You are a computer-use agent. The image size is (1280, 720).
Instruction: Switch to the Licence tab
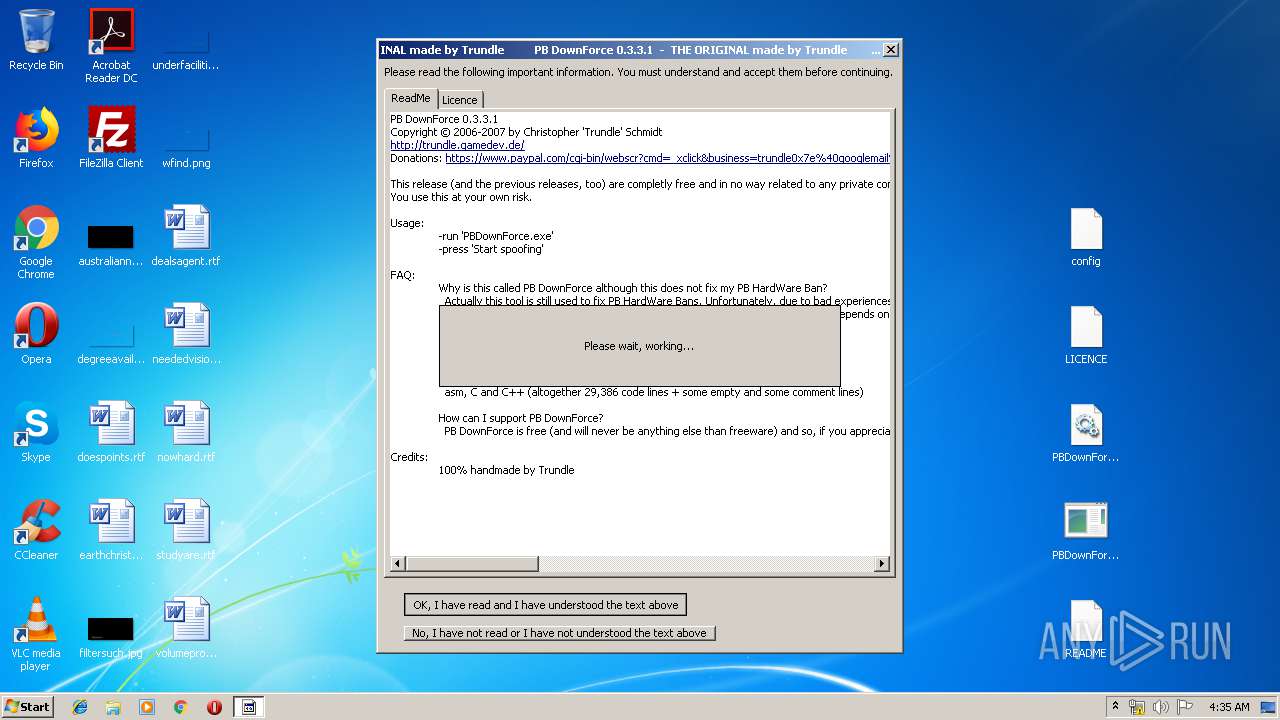click(460, 100)
